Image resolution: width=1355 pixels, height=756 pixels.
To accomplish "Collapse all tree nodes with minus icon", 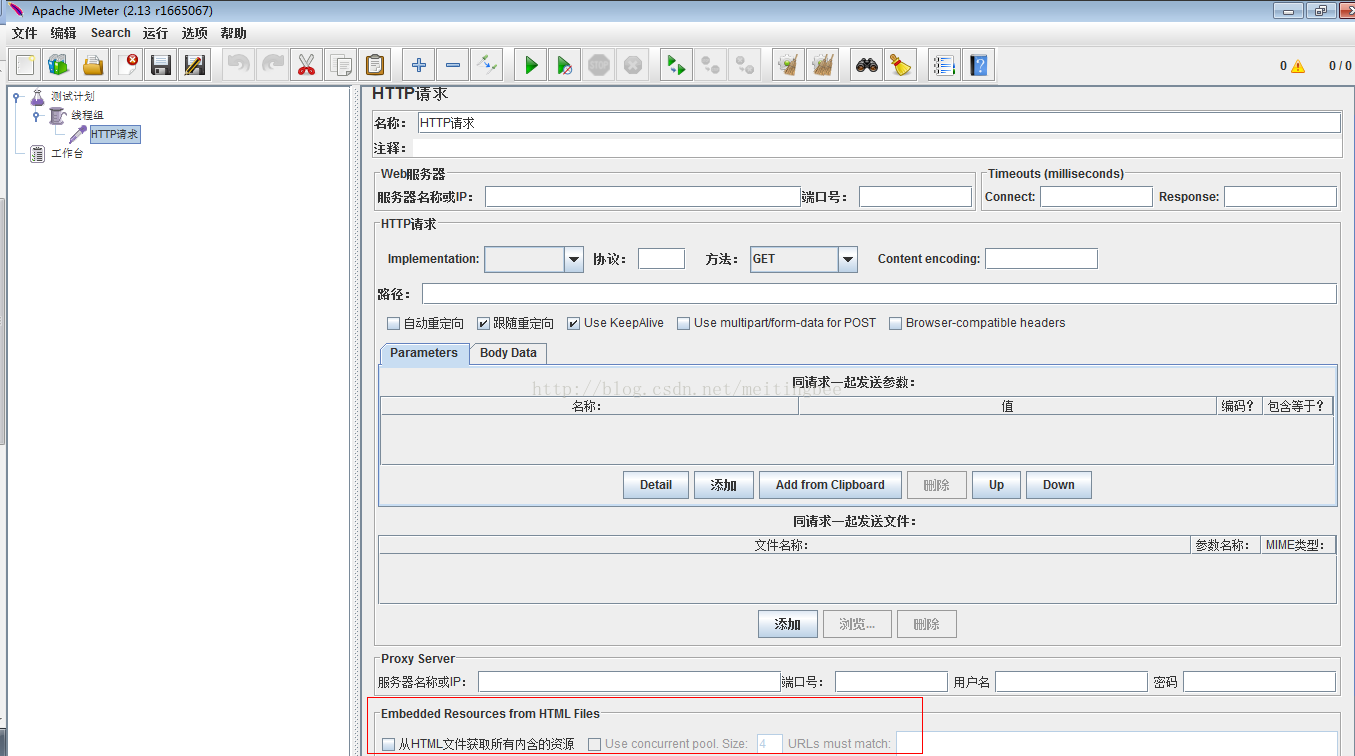I will tap(453, 66).
